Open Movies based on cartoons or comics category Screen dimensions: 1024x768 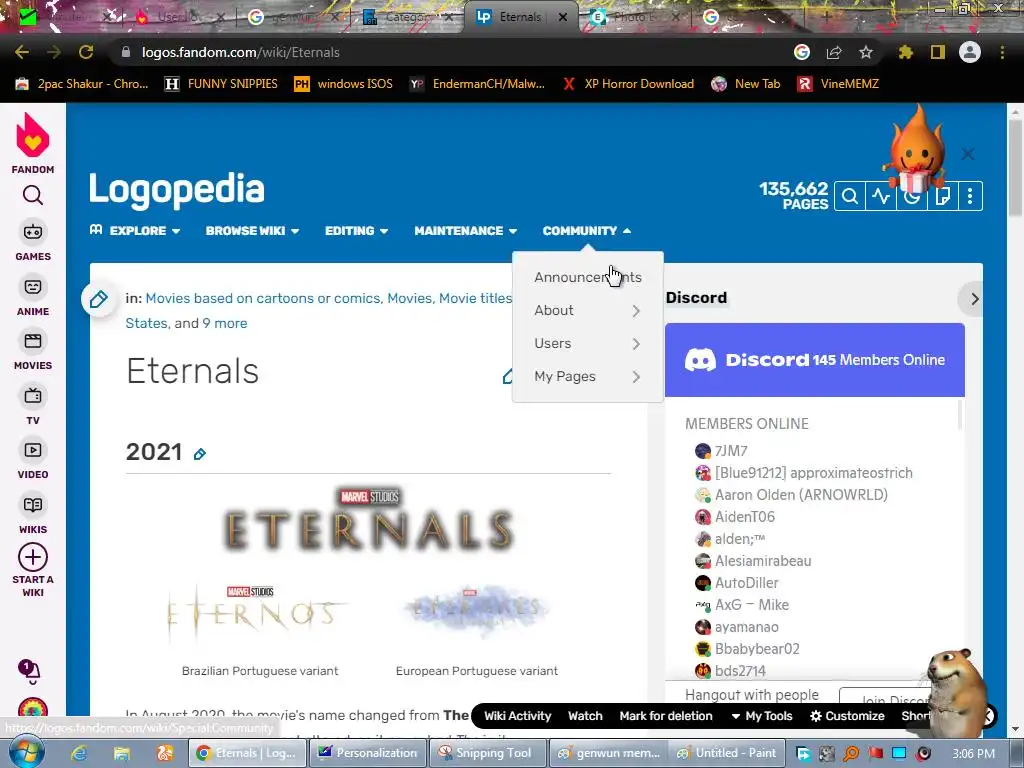[263, 298]
